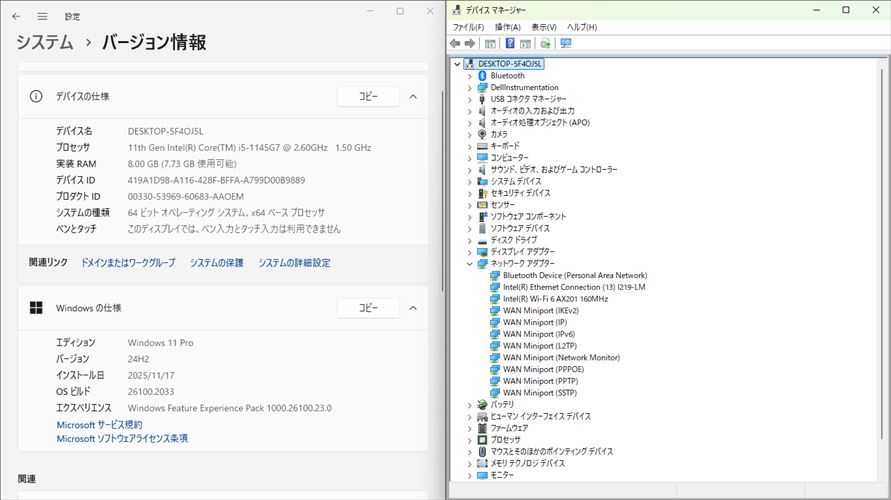This screenshot has height=500, width=891.
Task: Expand the バッテリ category
Action: [469, 405]
